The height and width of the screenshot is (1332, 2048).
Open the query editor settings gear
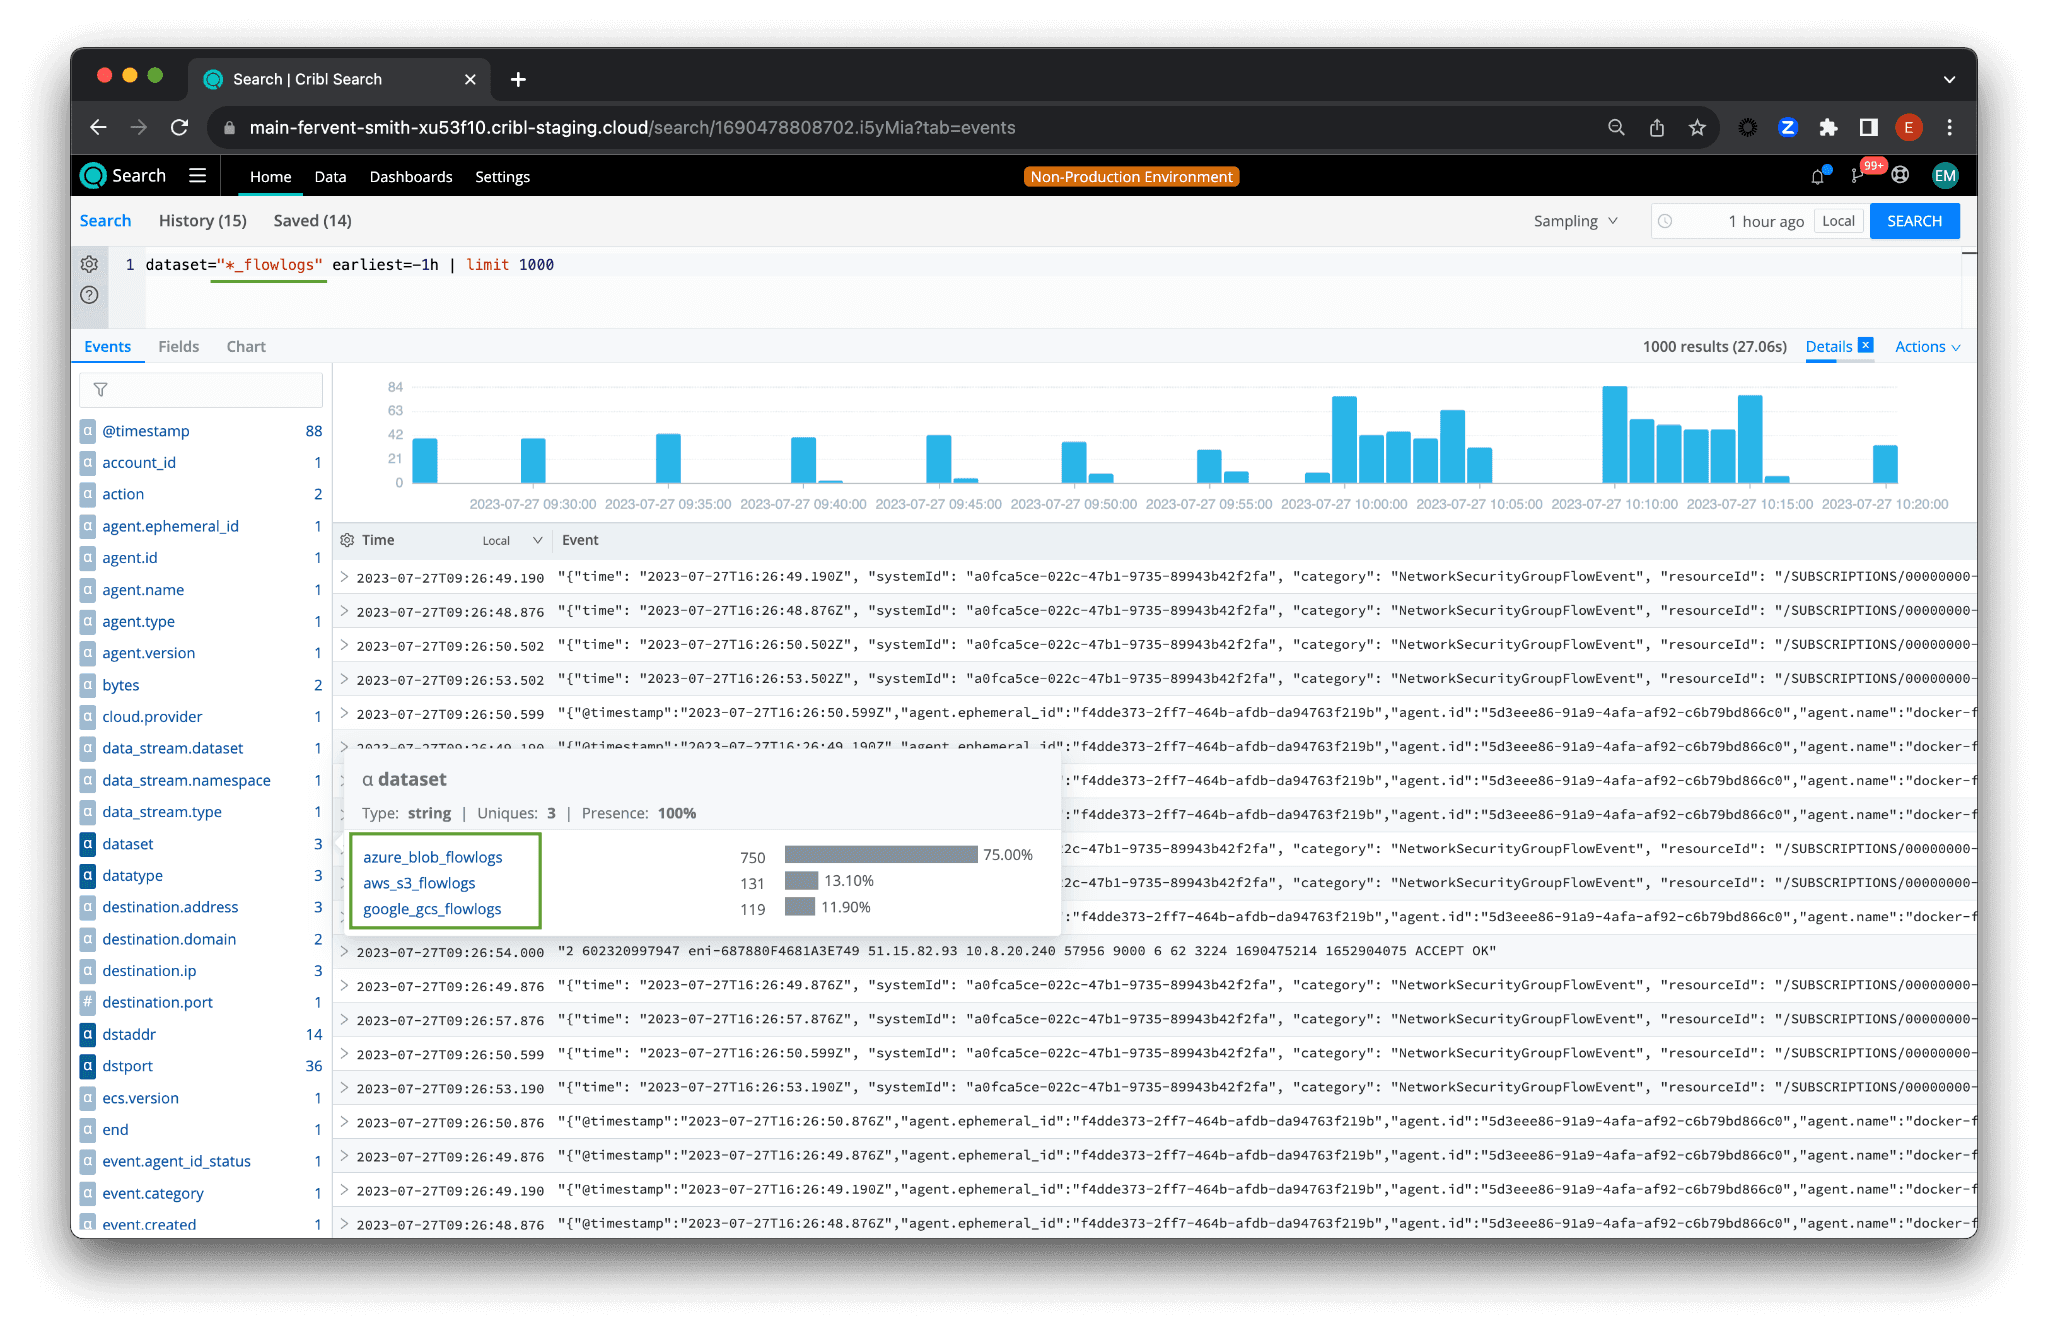click(89, 264)
